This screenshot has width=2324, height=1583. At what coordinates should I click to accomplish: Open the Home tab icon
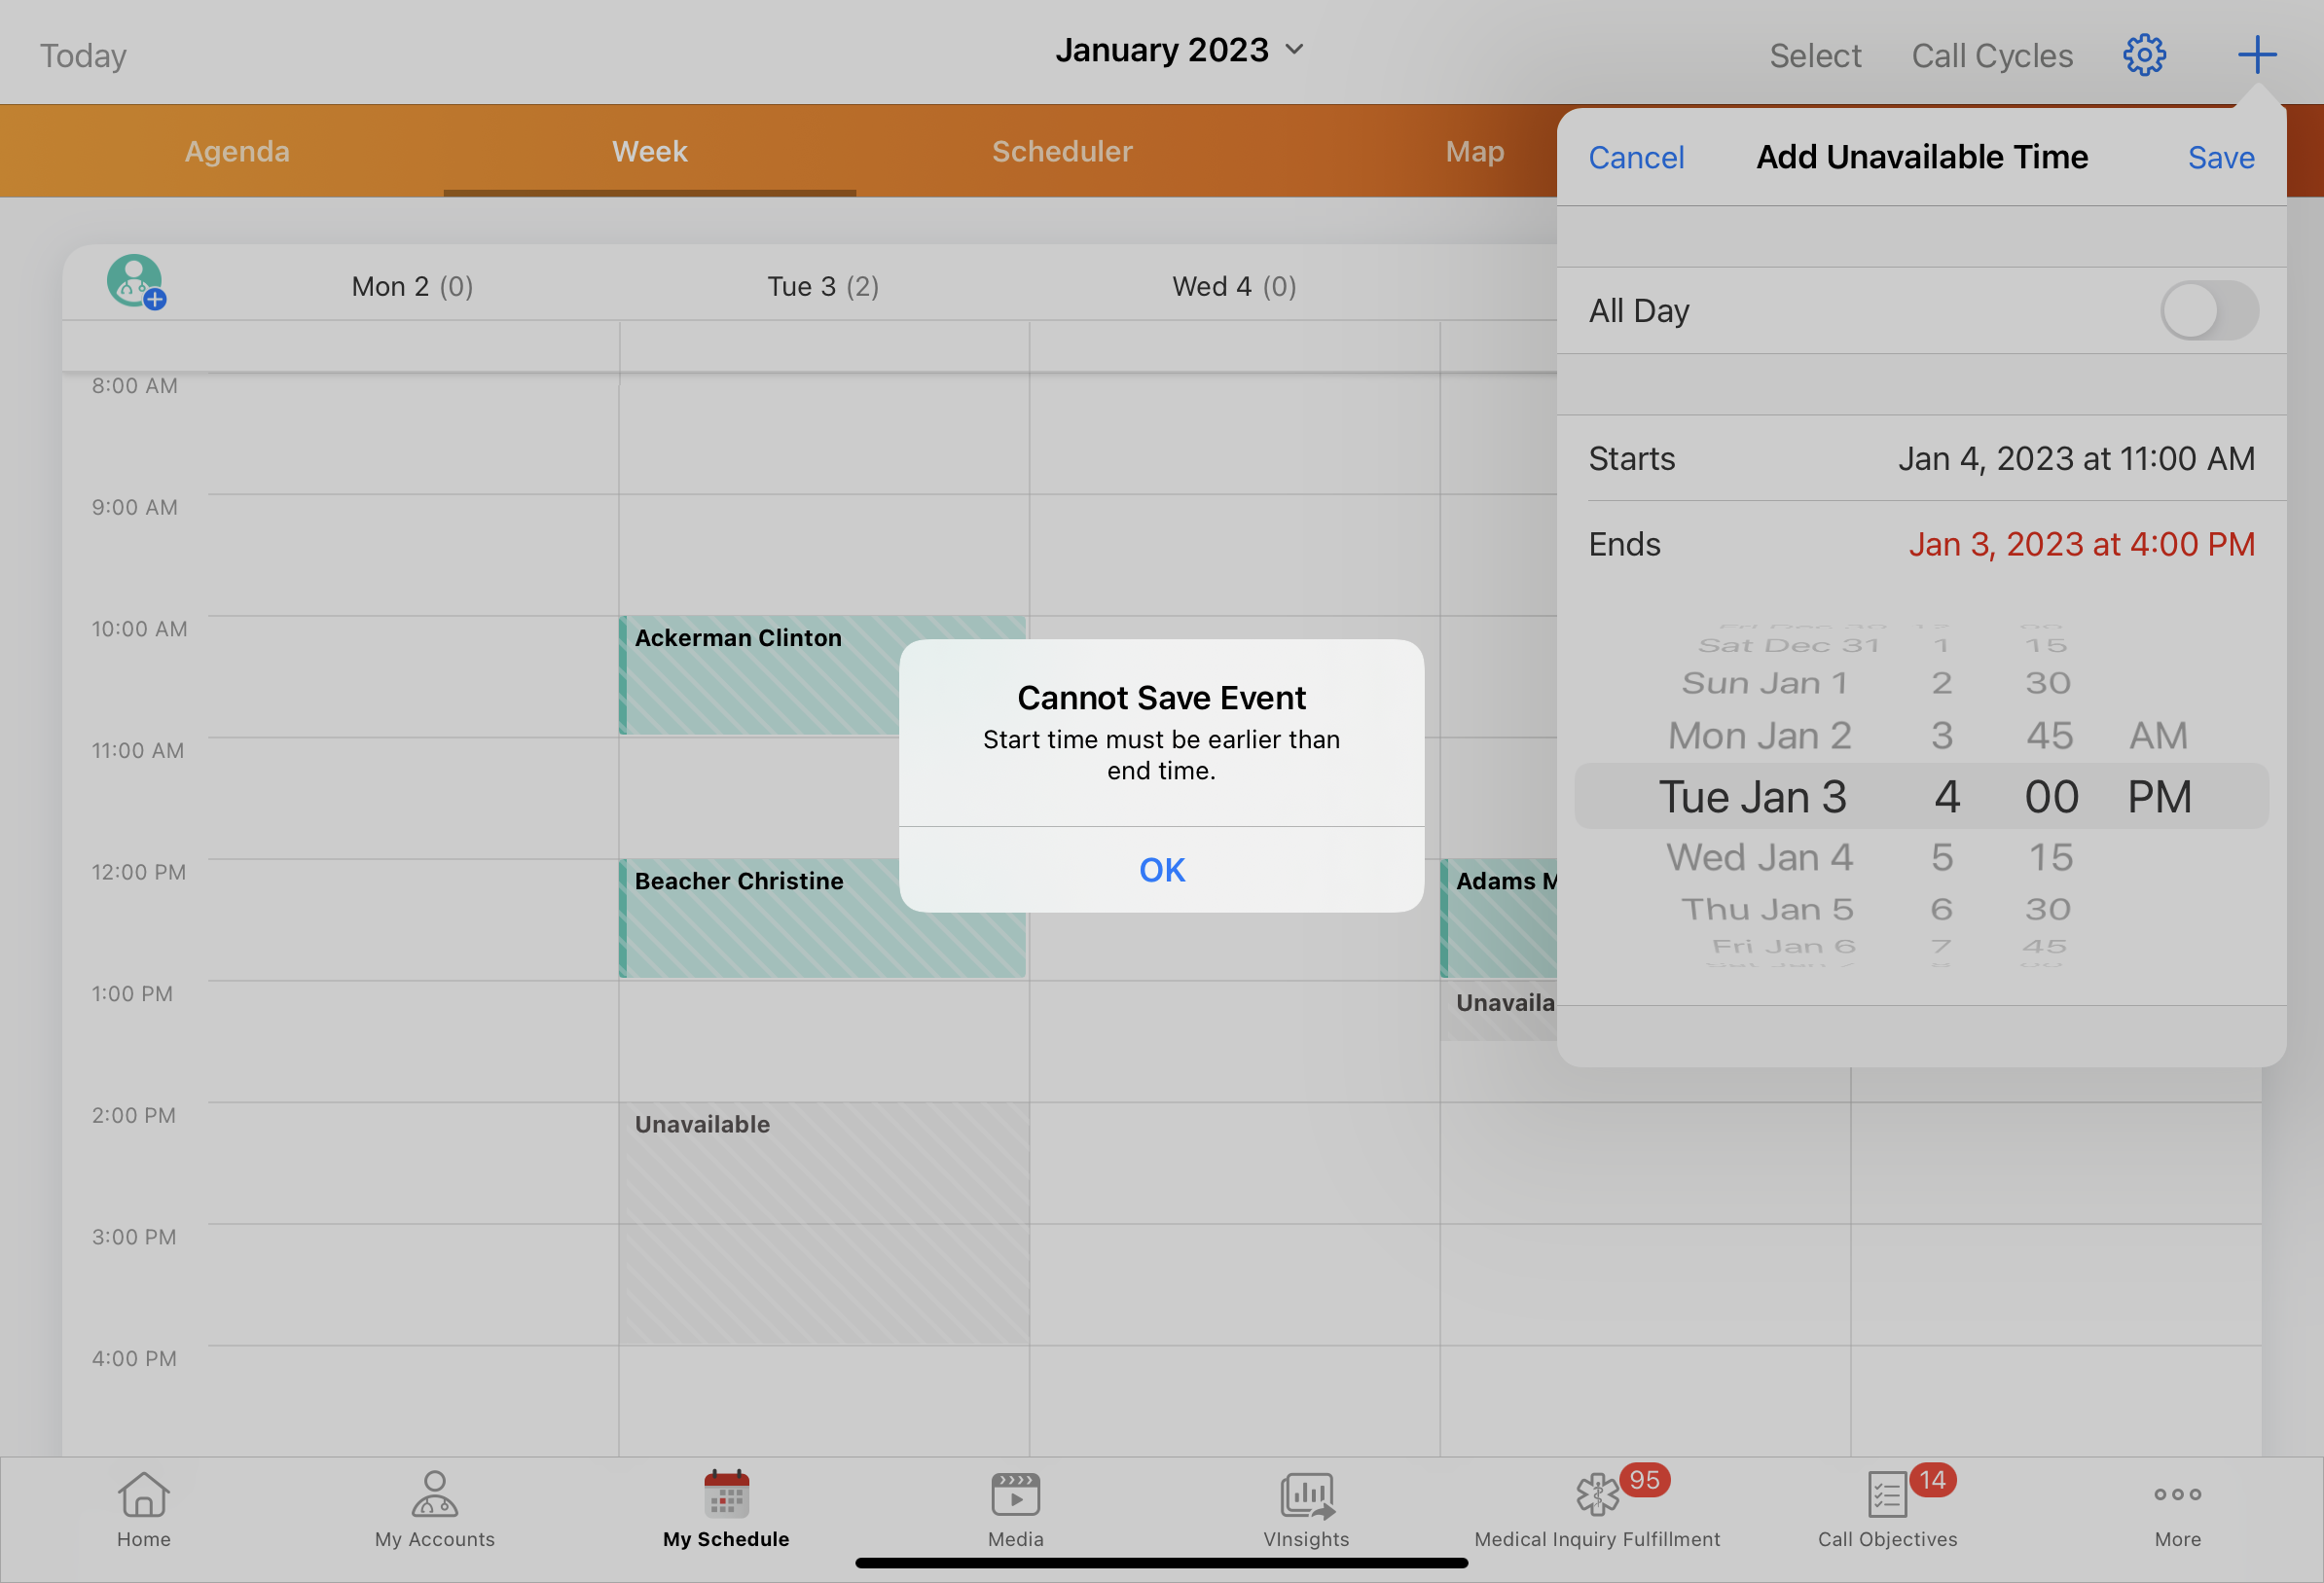(x=143, y=1508)
